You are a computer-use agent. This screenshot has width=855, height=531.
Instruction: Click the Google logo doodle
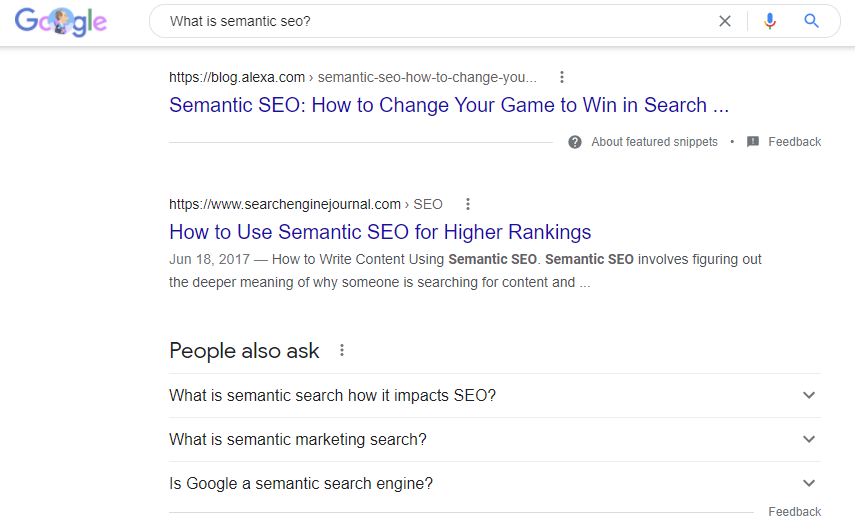coord(61,21)
